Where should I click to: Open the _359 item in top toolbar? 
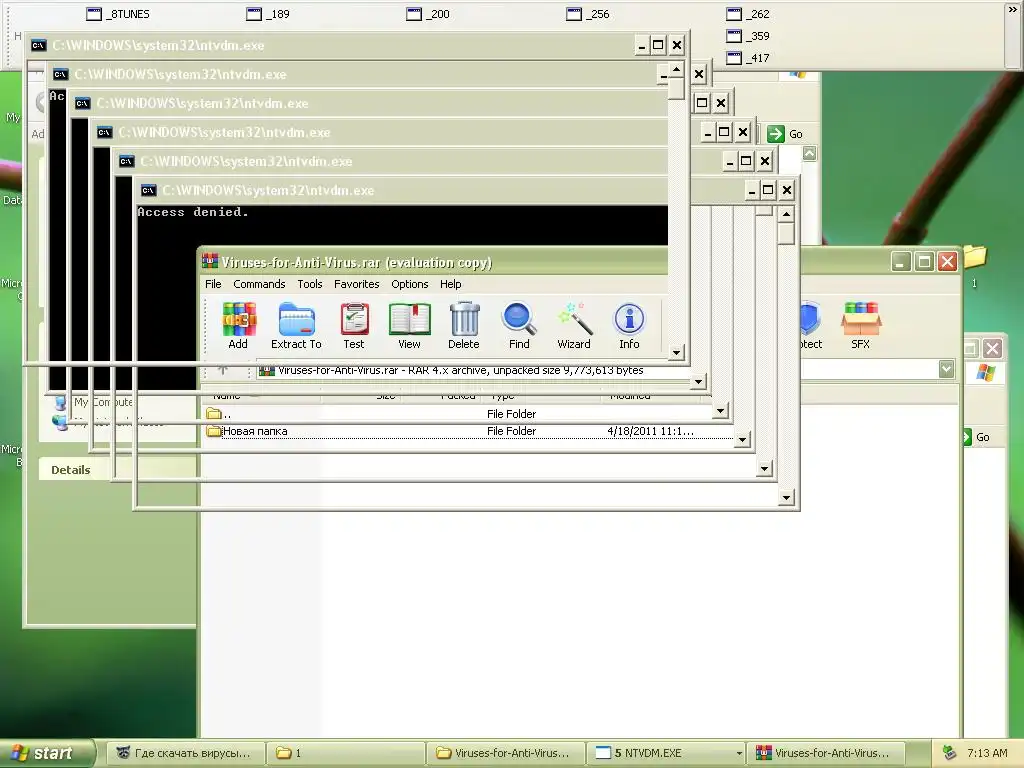[748, 36]
